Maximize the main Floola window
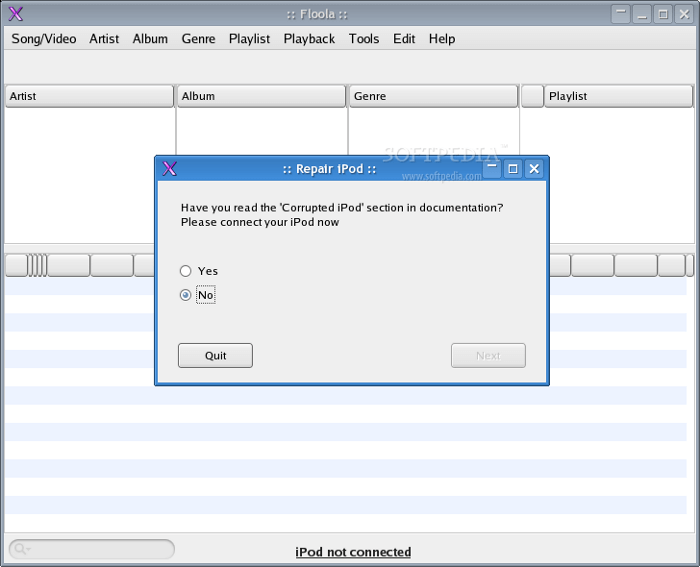This screenshot has height=567, width=700. click(x=663, y=14)
